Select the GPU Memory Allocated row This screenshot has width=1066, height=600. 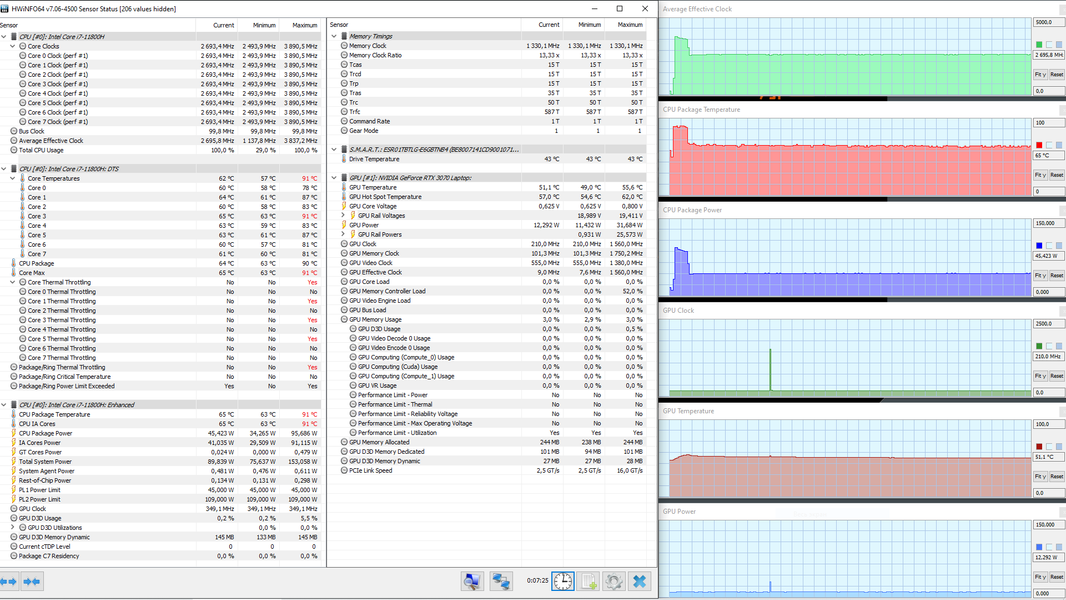[487, 442]
